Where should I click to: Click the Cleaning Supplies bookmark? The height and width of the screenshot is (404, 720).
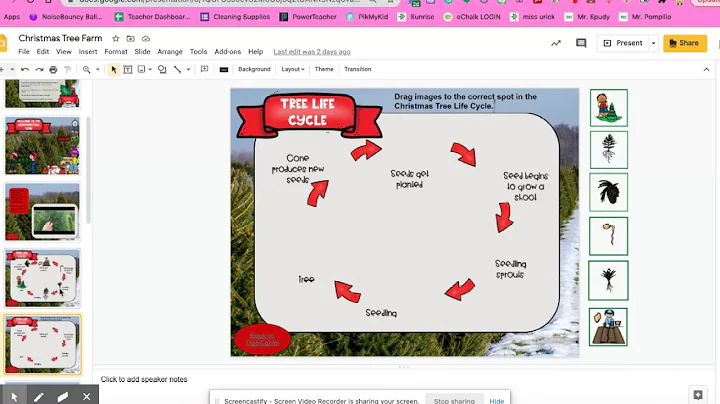pyautogui.click(x=235, y=17)
